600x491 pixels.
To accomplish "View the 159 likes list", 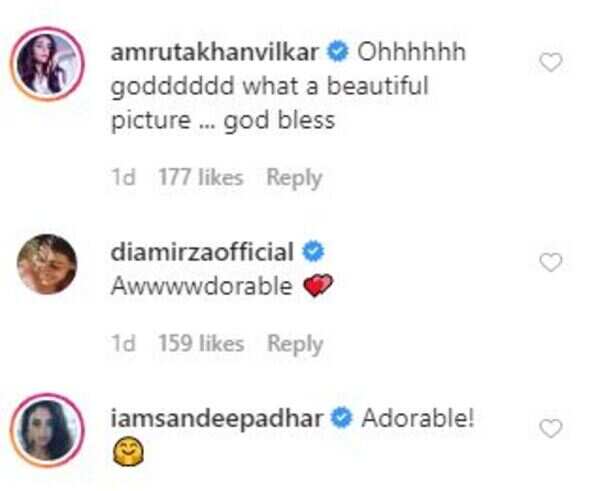I will point(200,344).
